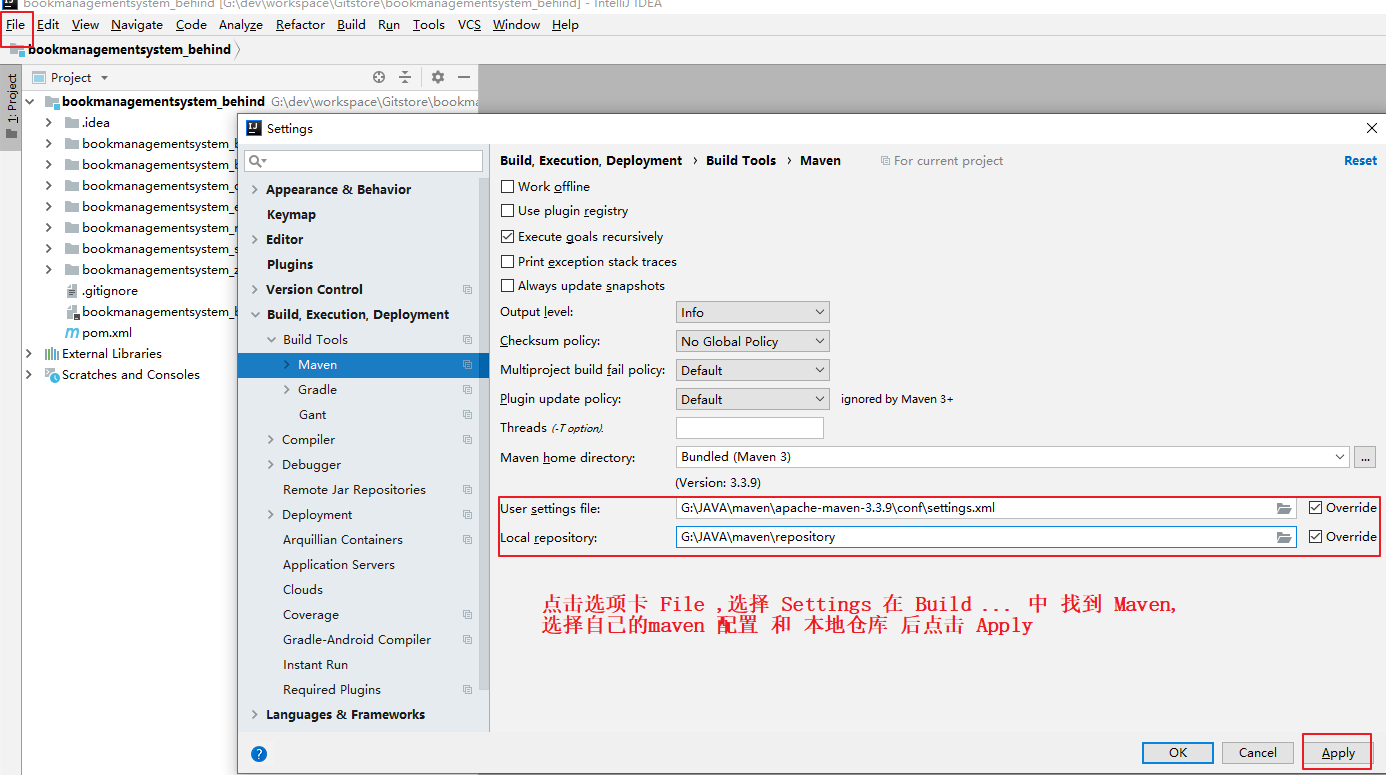Viewport: 1386px width, 775px height.
Task: Open the Output level dropdown
Action: pyautogui.click(x=752, y=313)
